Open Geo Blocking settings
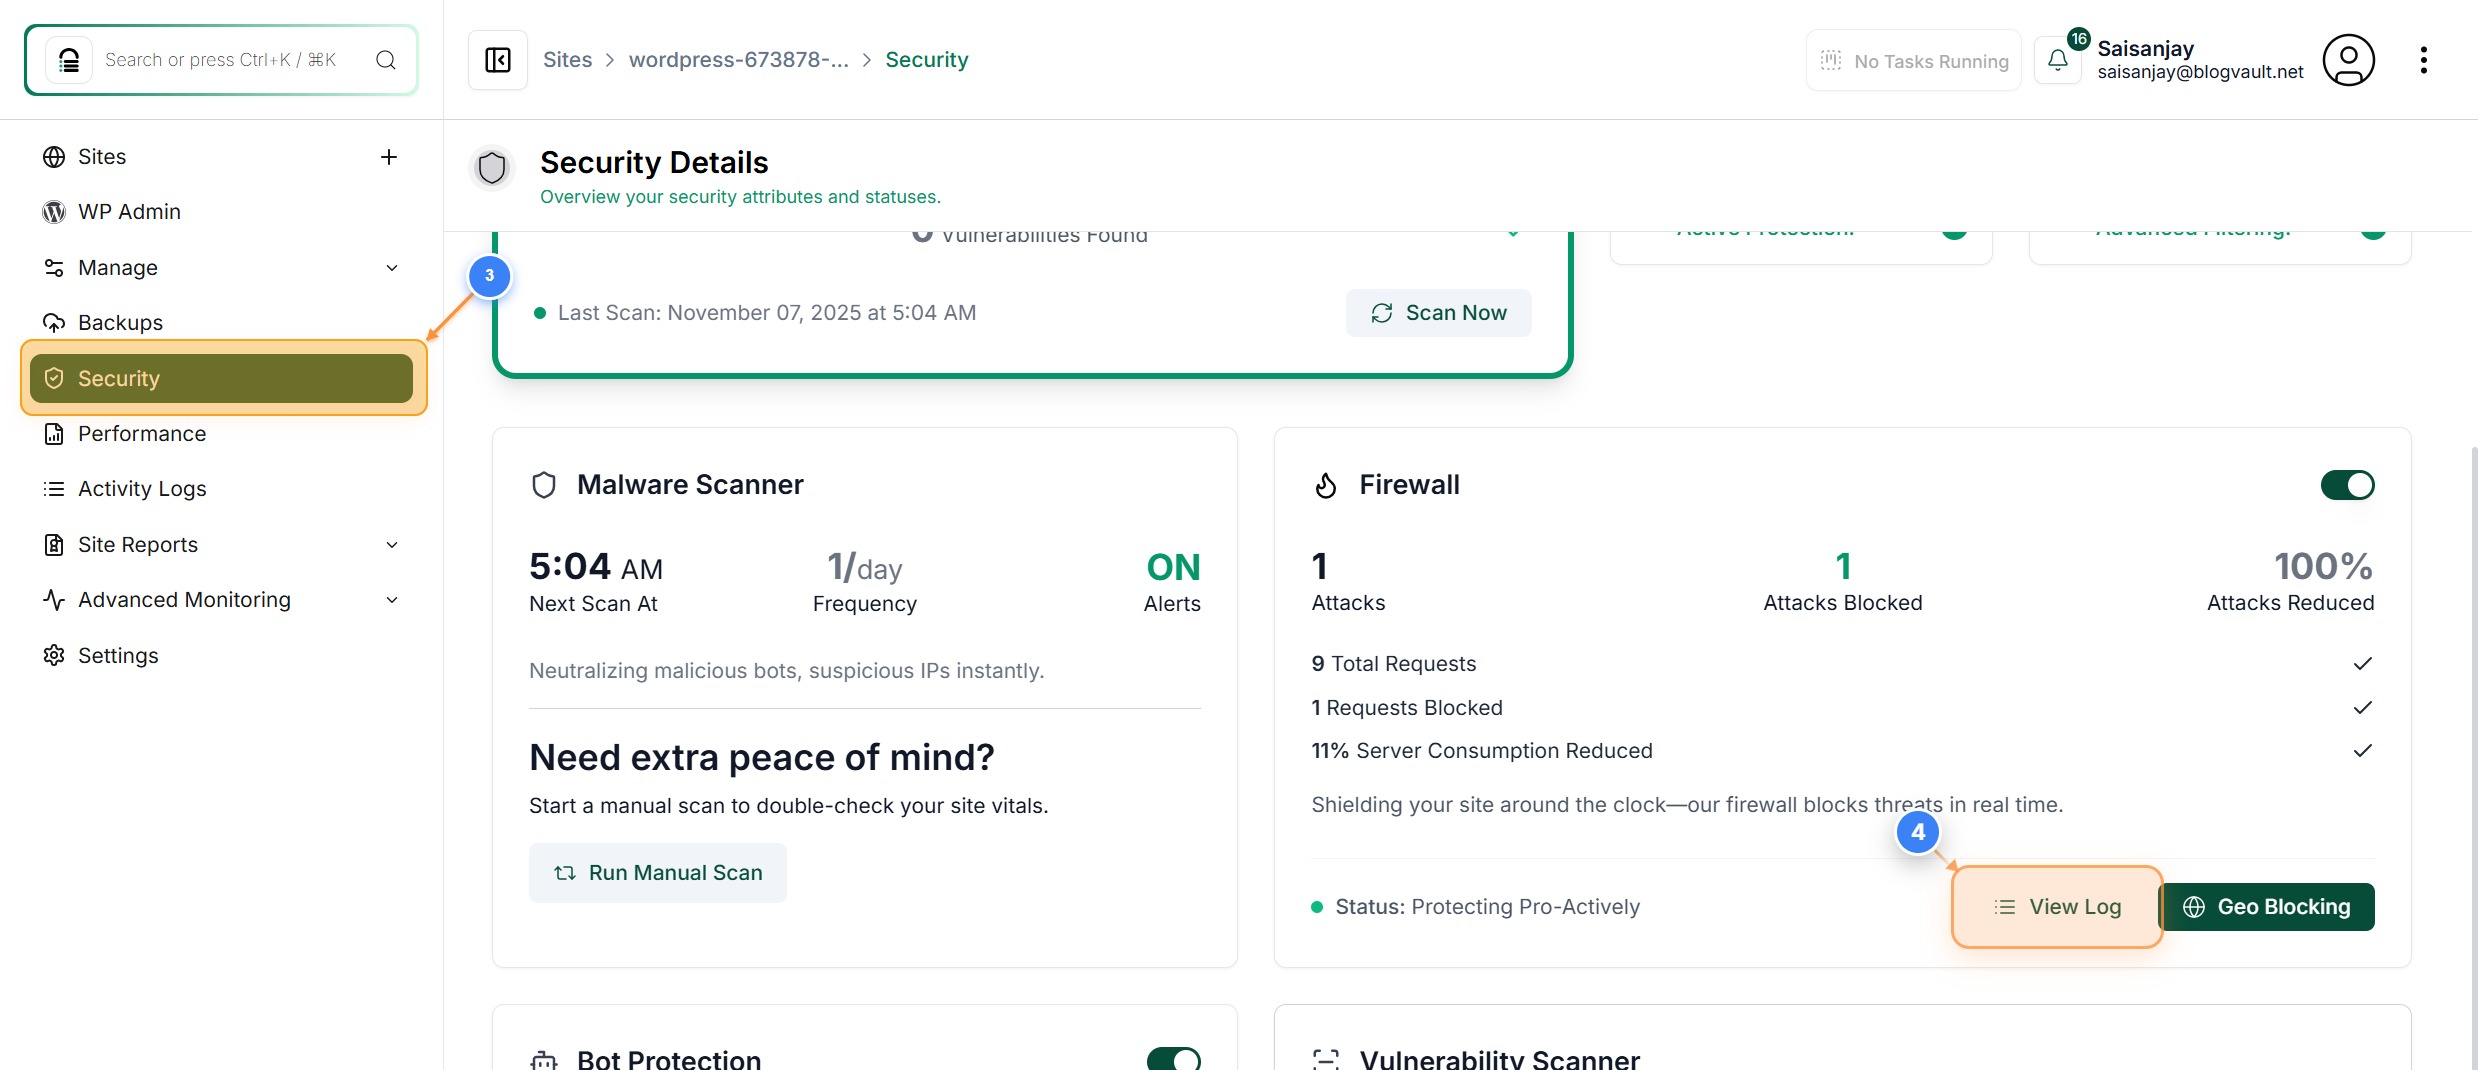 pos(2269,907)
